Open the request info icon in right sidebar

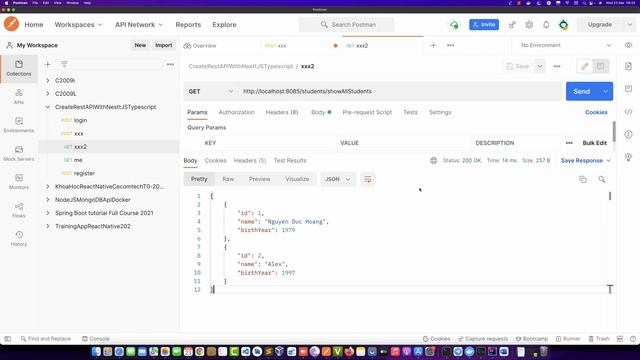tap(628, 134)
